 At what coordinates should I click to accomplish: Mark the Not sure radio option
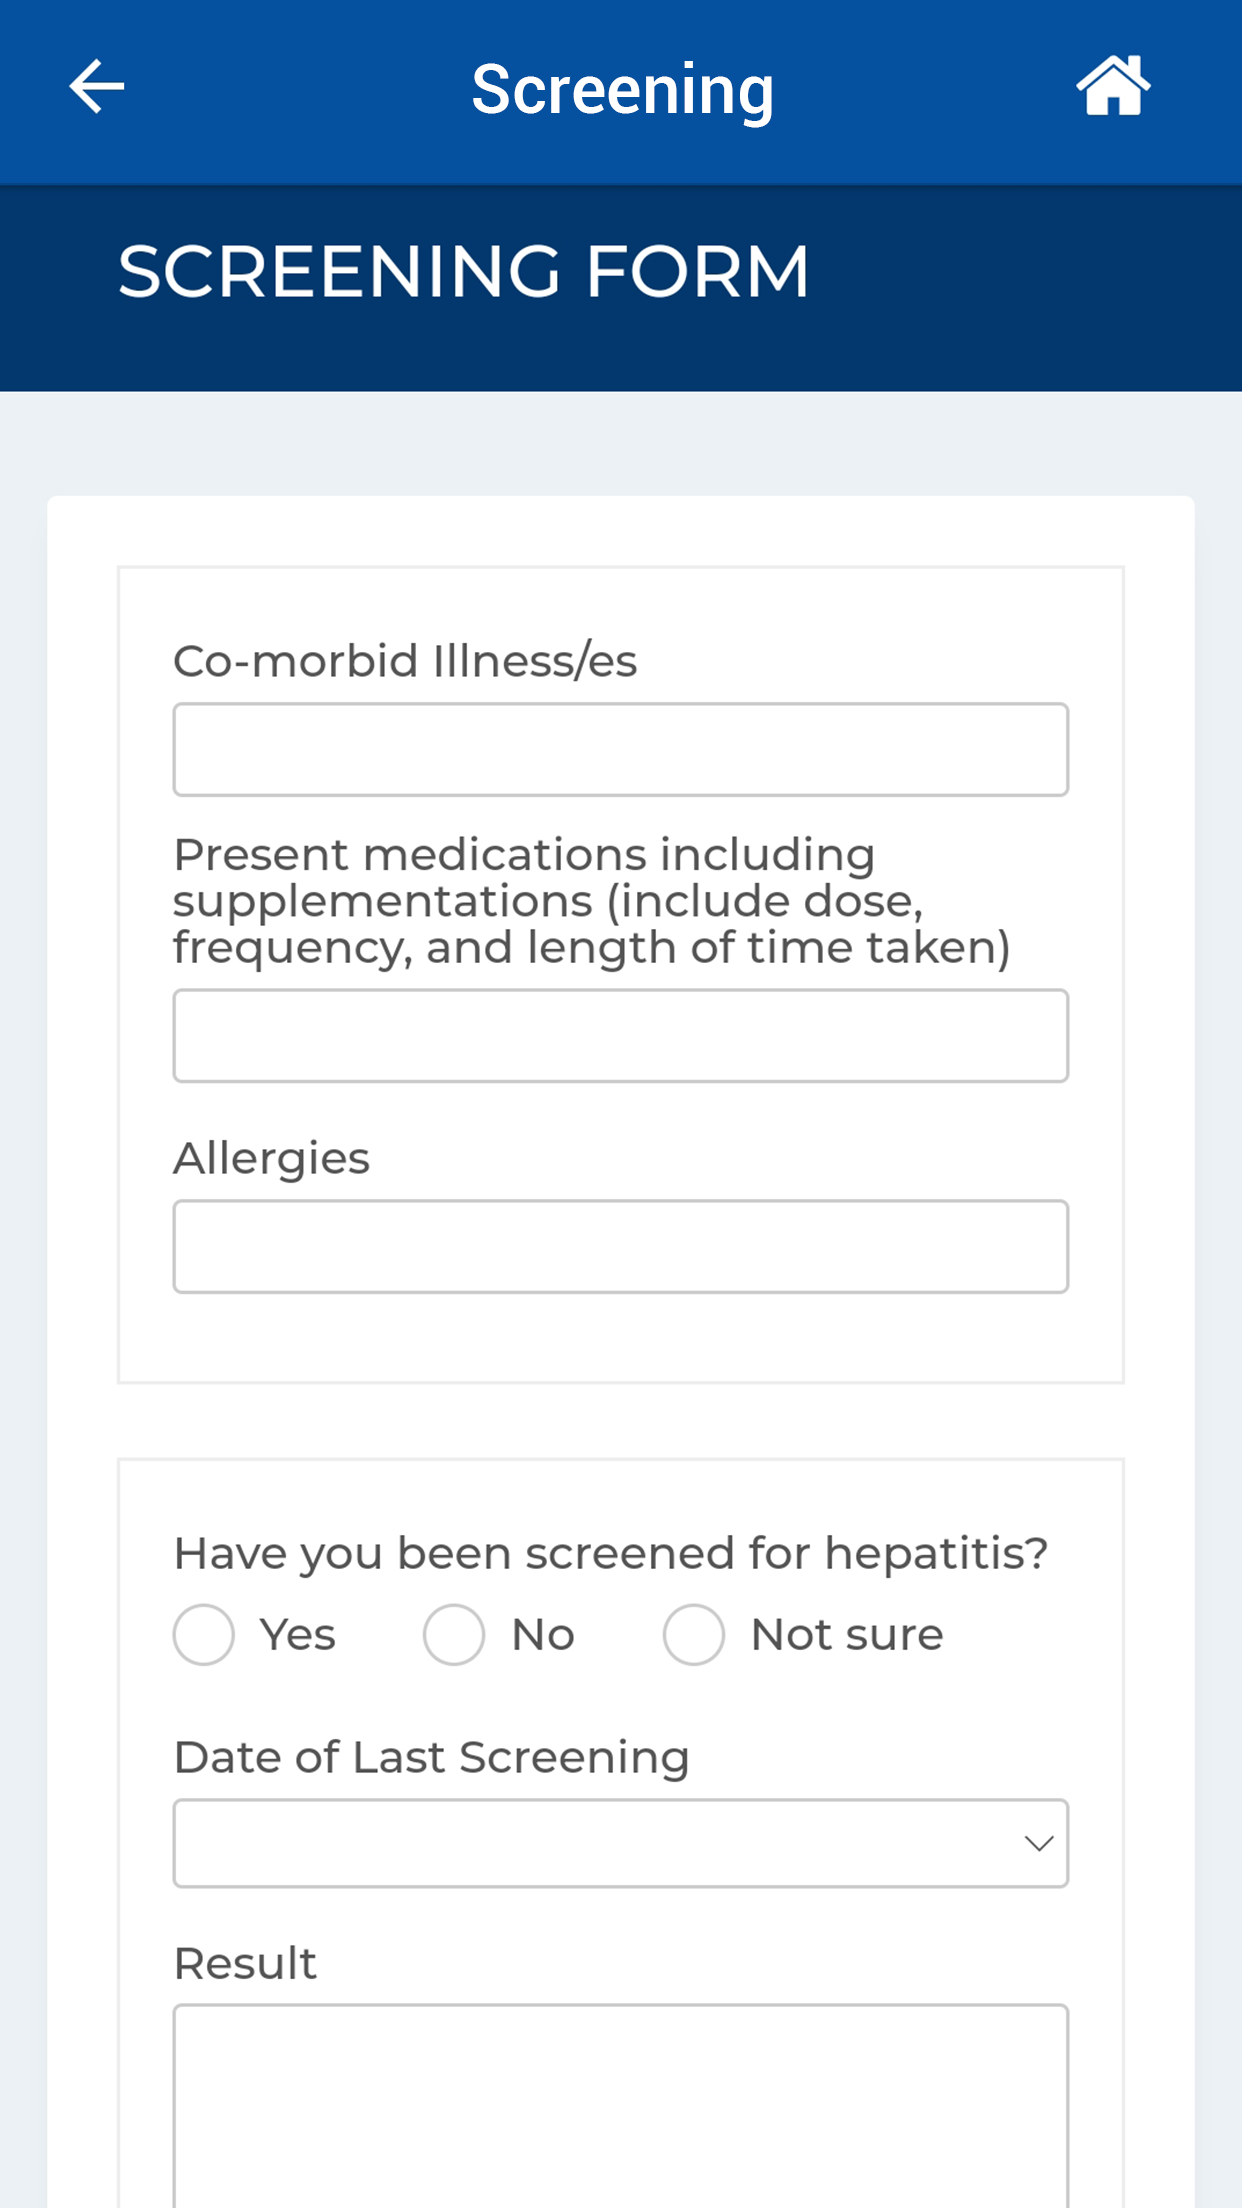[694, 1635]
